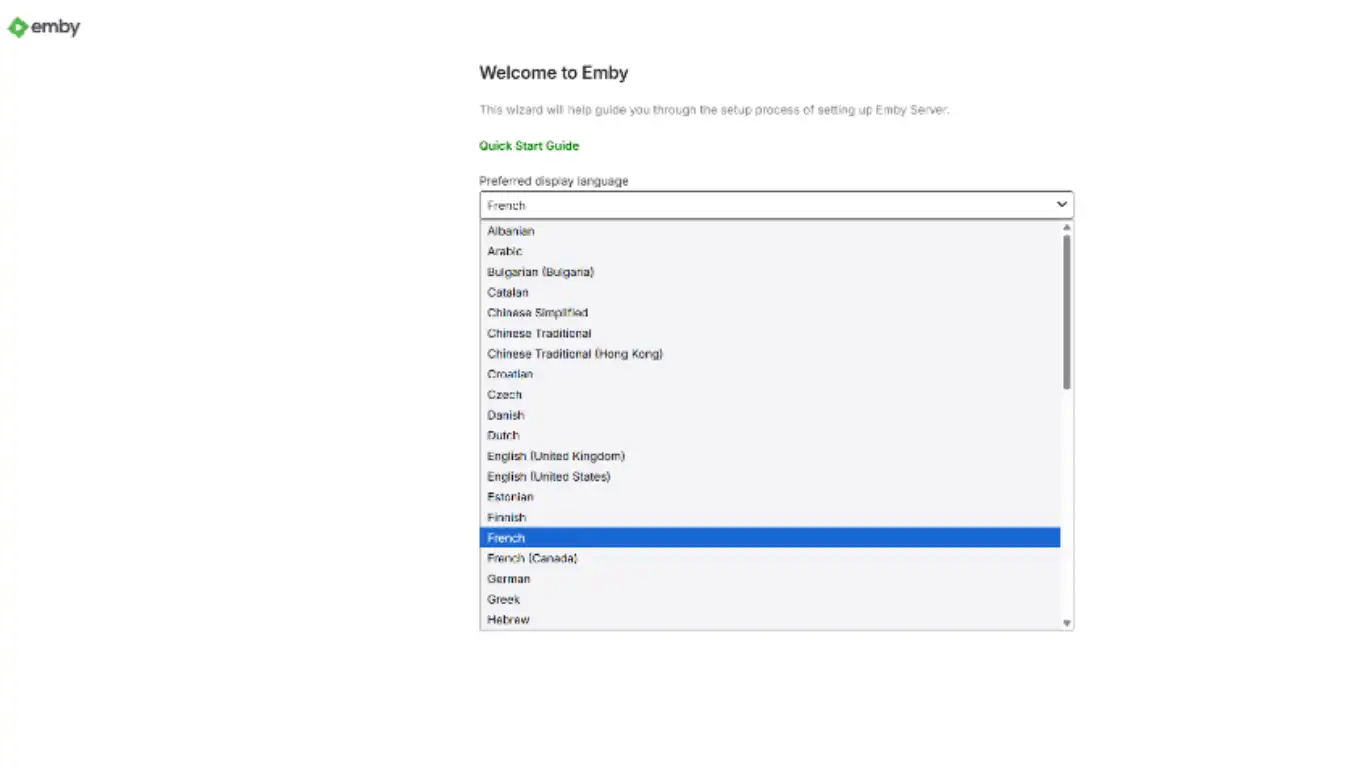Pick Estonian language option
Viewport: 1366px width, 768px height.
pos(770,497)
